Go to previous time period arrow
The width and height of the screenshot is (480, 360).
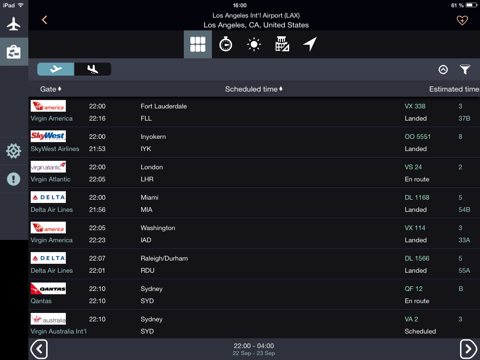(39, 349)
